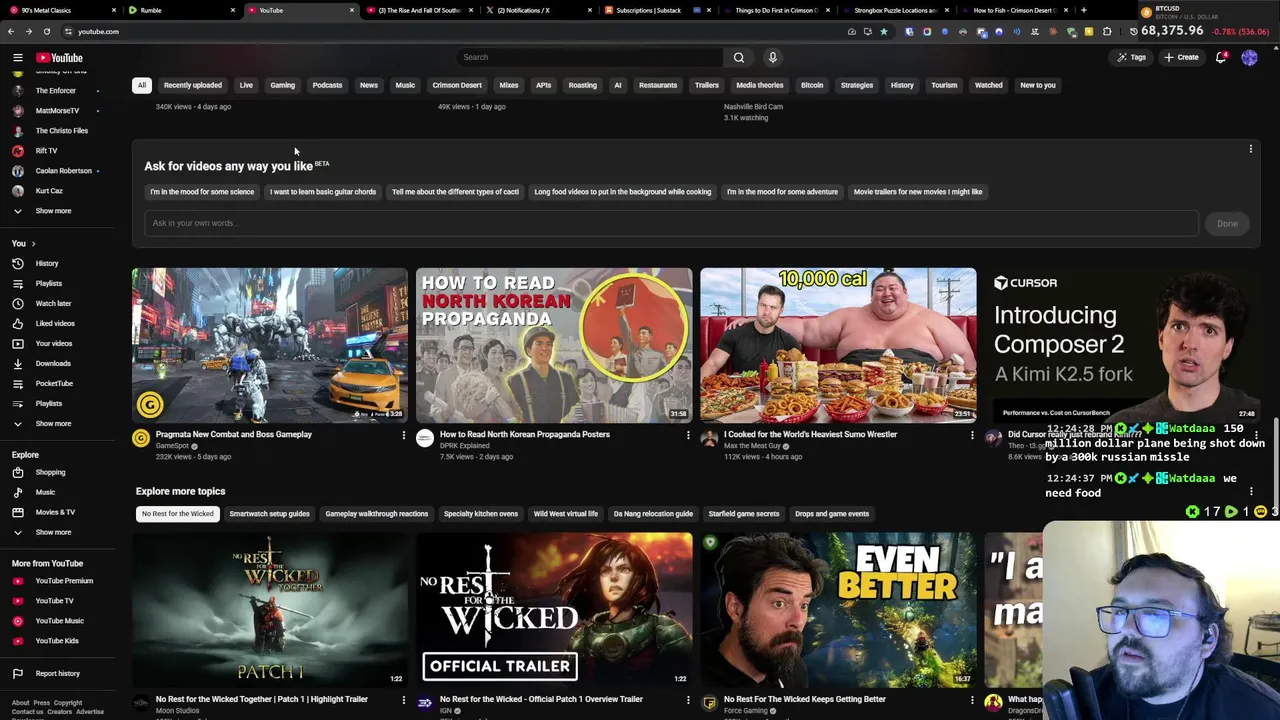Select the All filter chip
The height and width of the screenshot is (720, 1280).
[x=142, y=85]
